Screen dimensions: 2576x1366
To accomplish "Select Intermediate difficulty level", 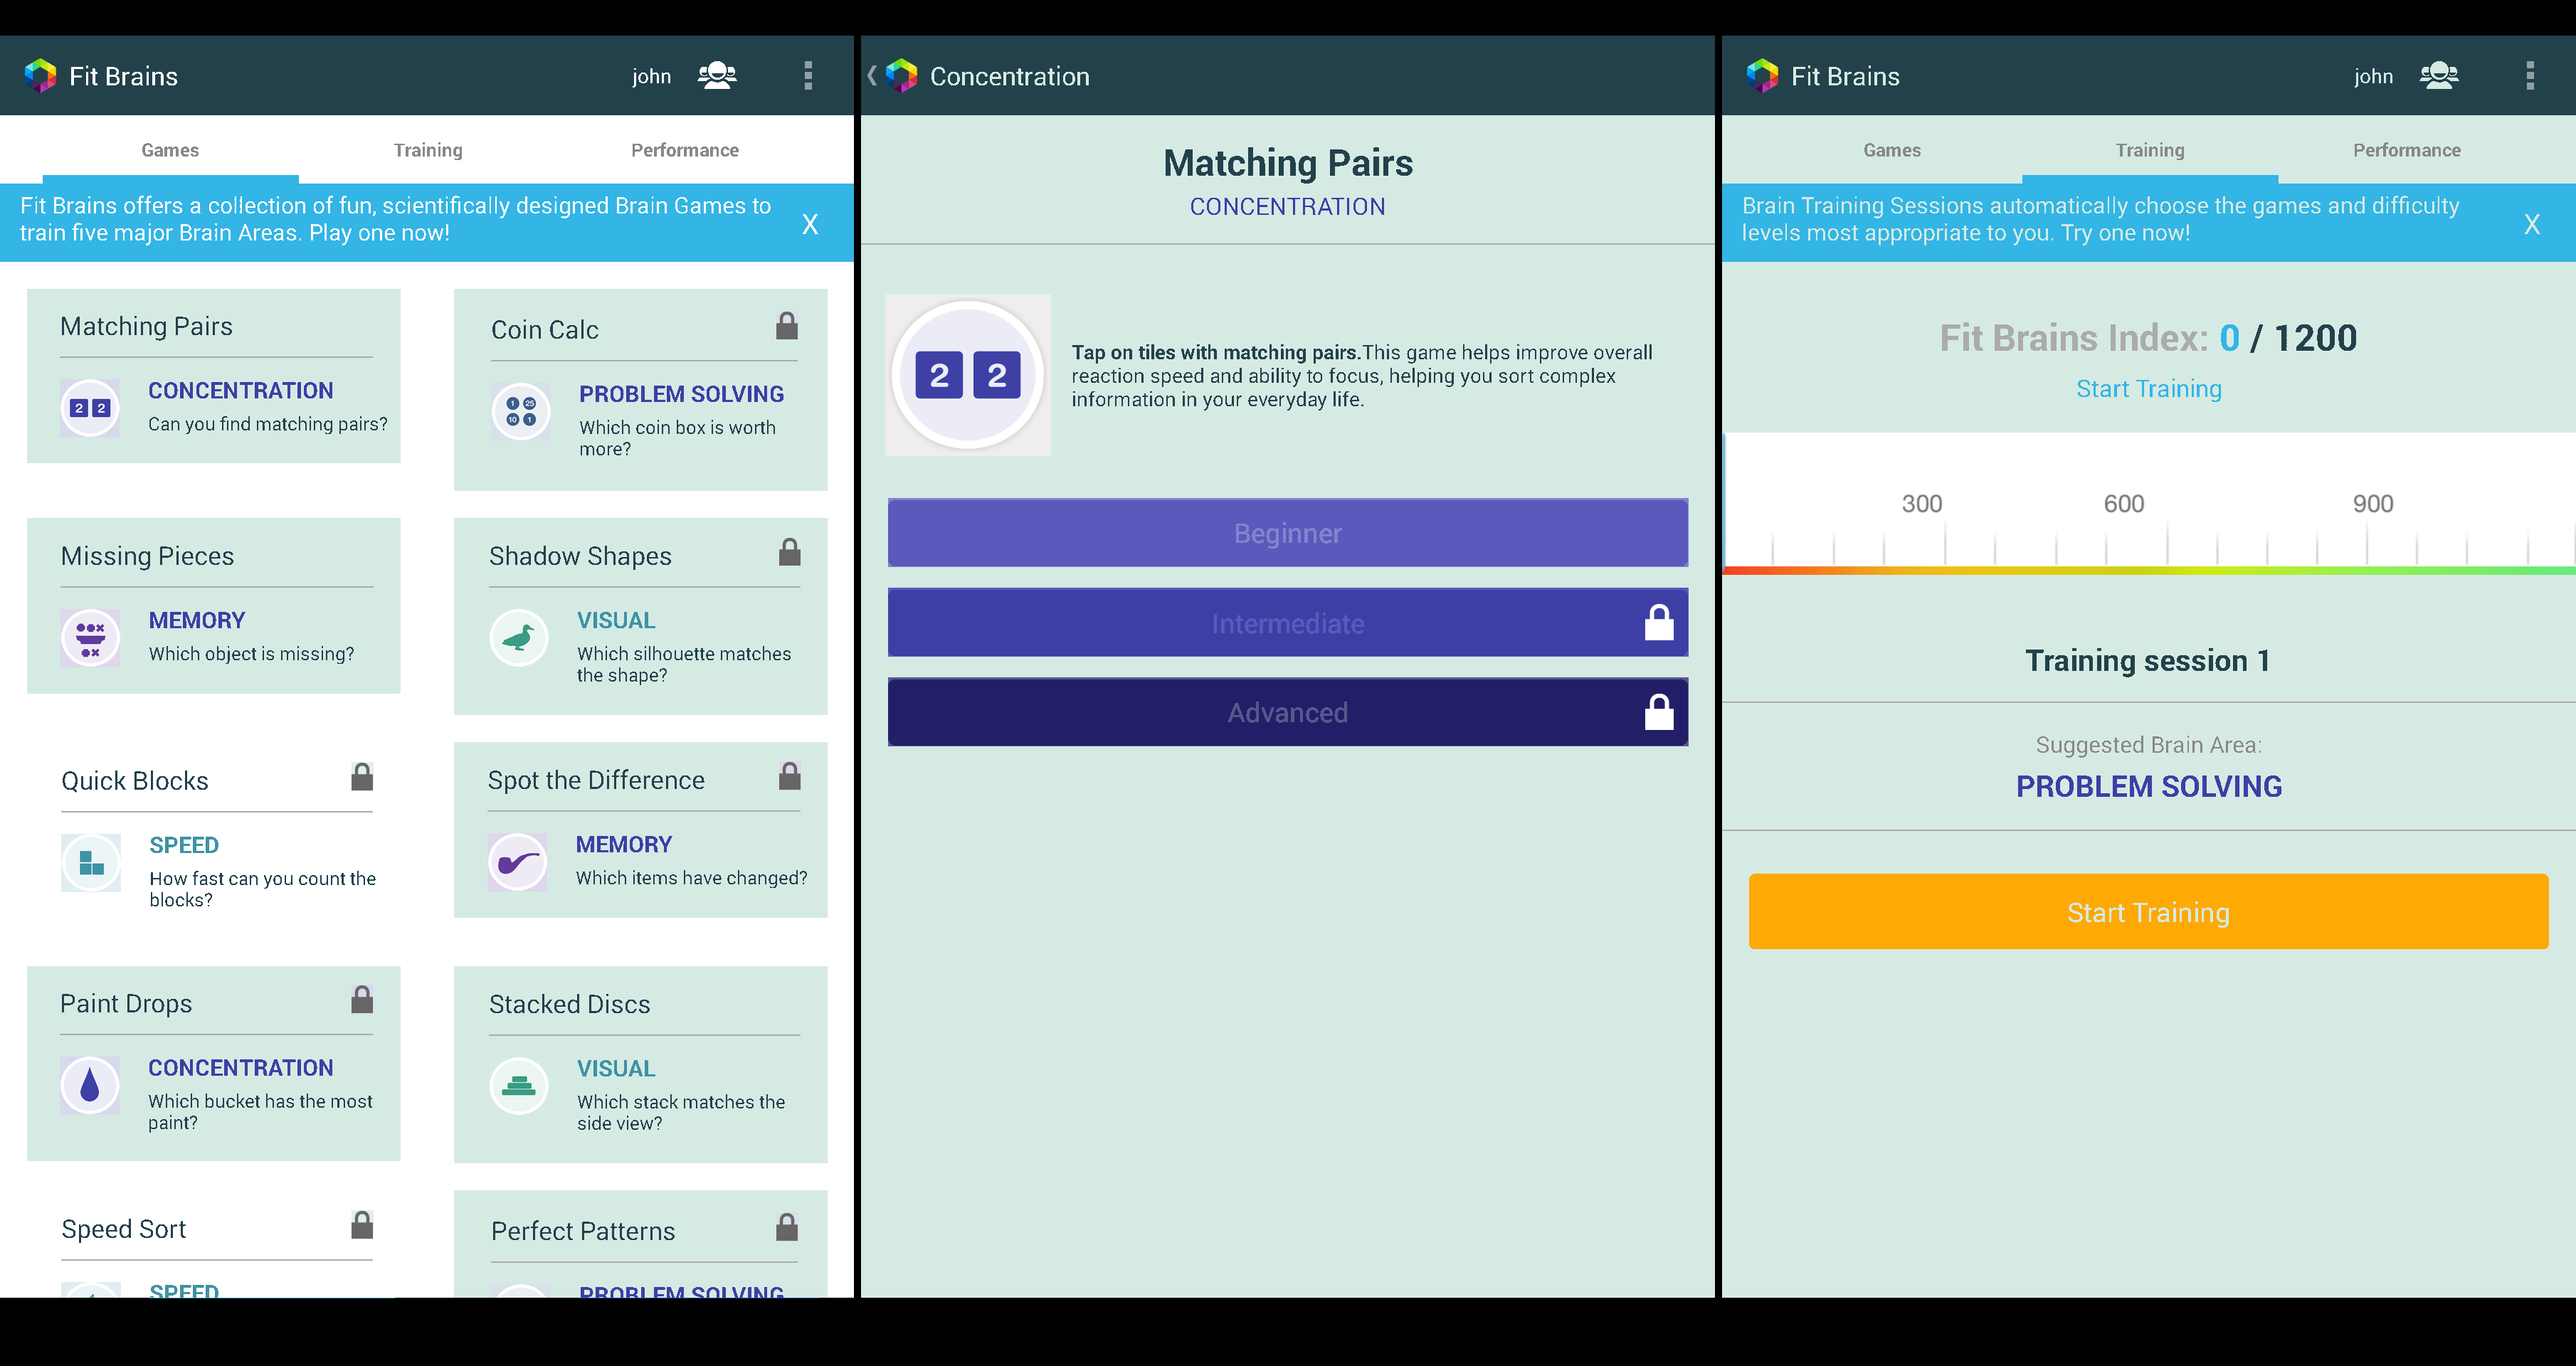I will click(1288, 622).
